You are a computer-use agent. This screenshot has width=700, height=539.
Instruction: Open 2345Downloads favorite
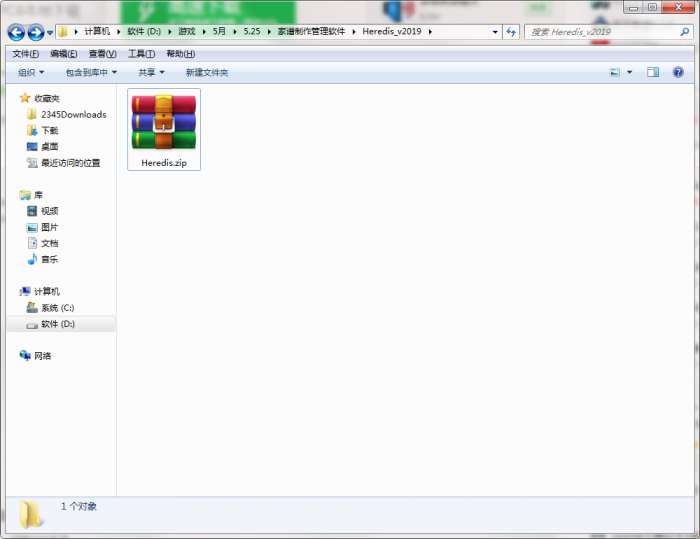click(74, 115)
